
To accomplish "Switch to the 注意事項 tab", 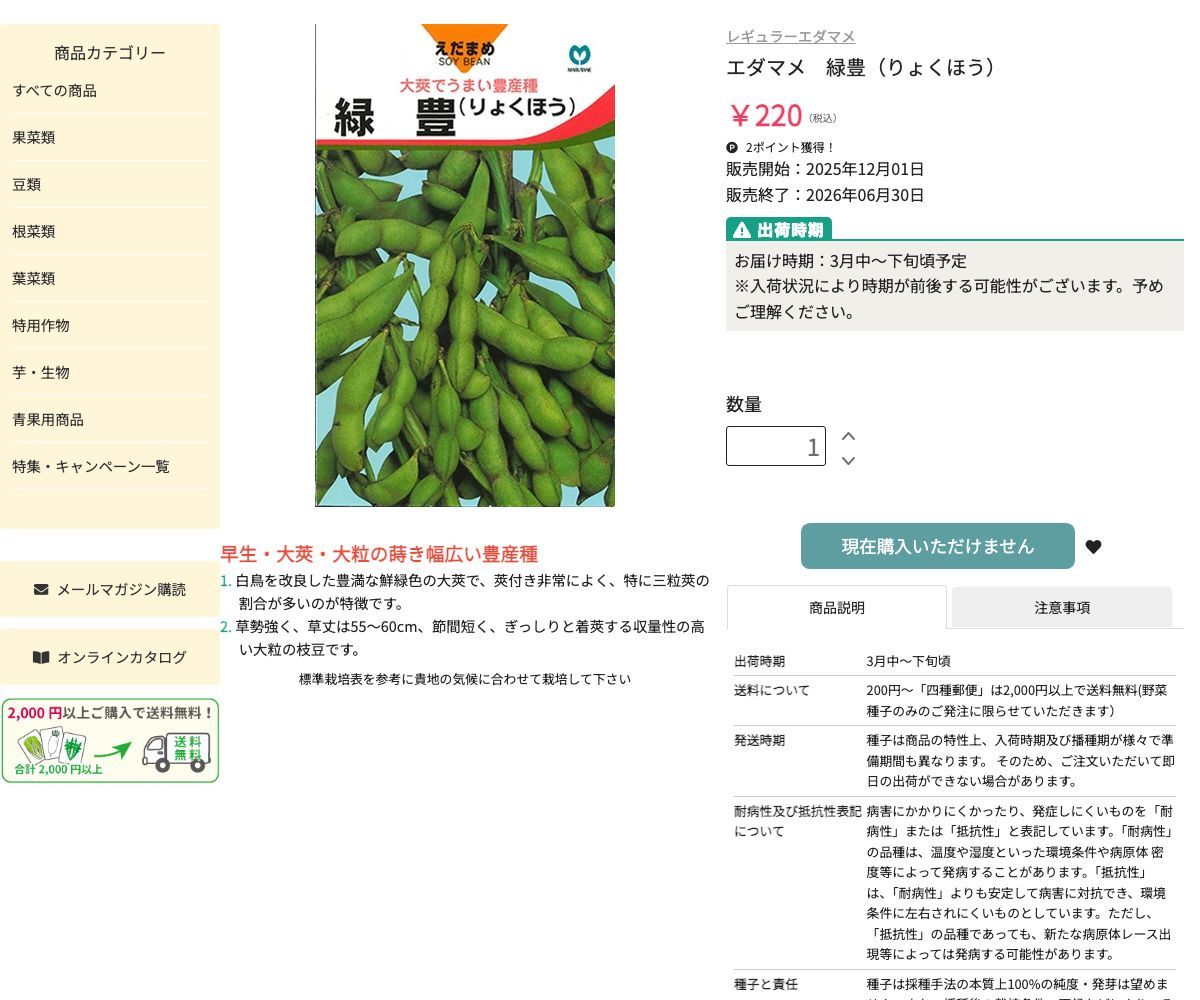I will point(1062,607).
